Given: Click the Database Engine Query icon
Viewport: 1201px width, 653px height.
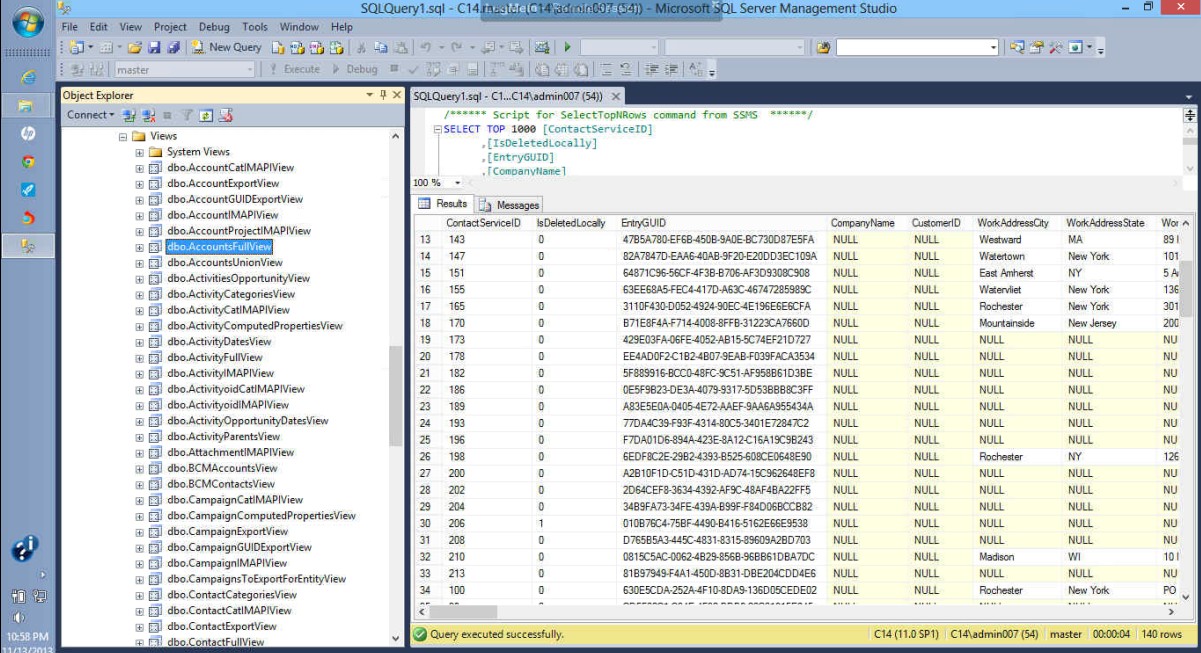Looking at the screenshot, I should click(279, 47).
